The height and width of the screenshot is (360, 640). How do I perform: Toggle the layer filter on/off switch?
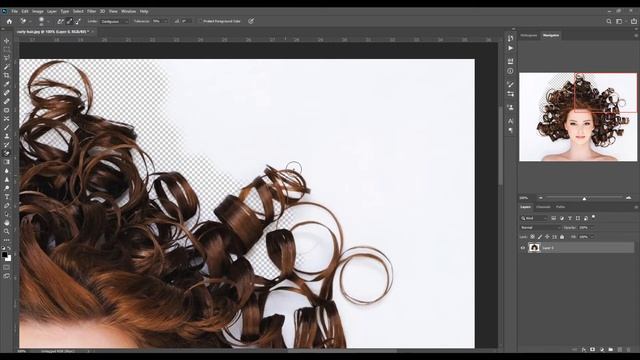(x=593, y=217)
